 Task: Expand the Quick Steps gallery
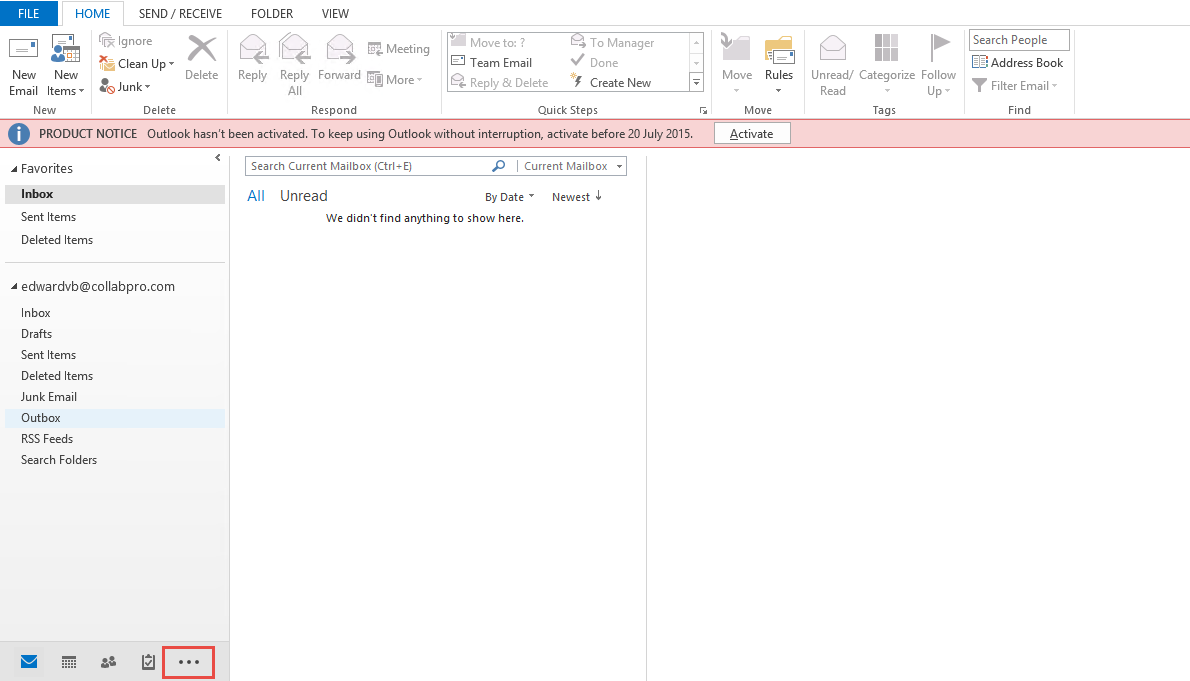(x=696, y=82)
